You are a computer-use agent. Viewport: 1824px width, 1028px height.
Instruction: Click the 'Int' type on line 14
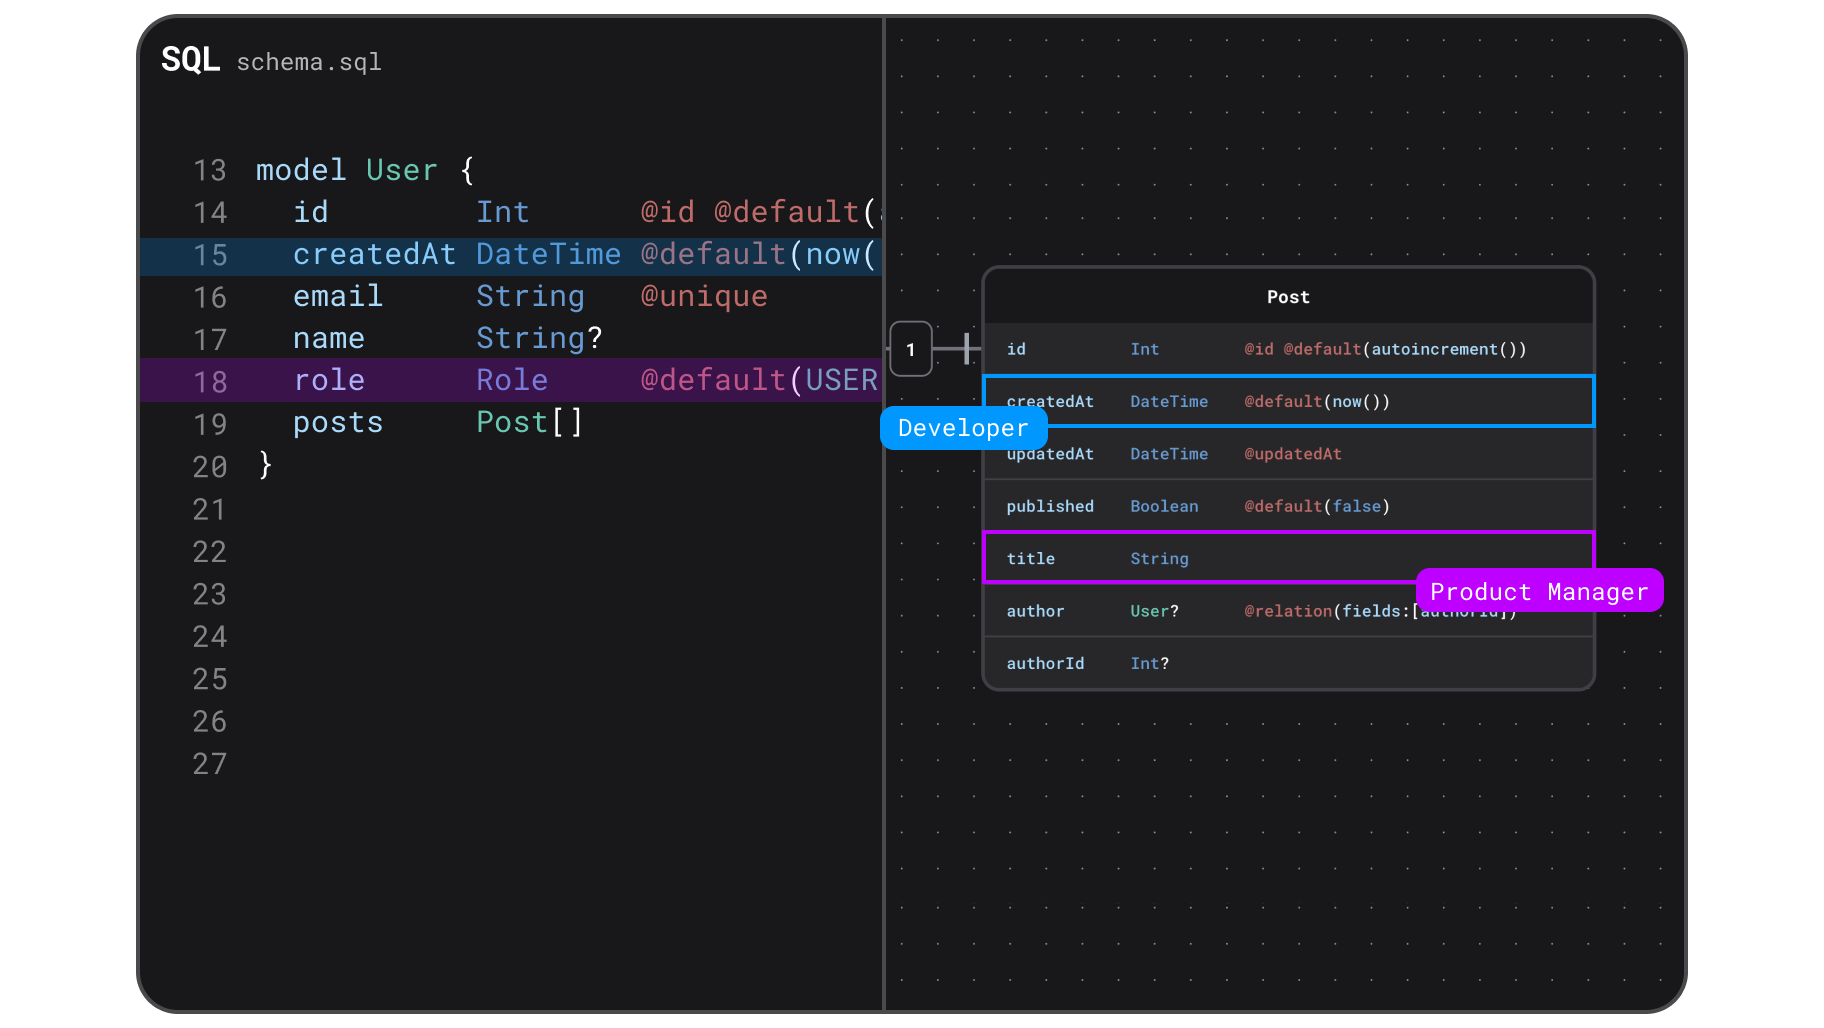click(x=503, y=212)
